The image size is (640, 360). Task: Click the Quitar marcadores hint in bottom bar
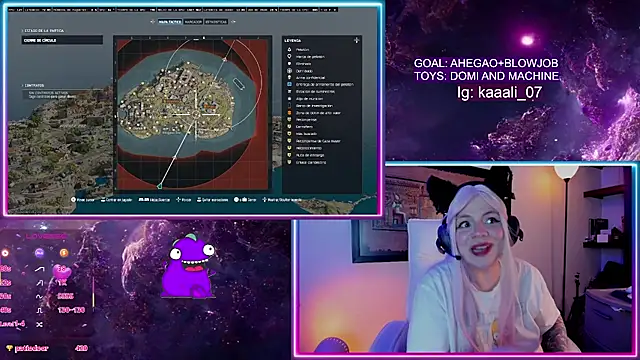(x=212, y=200)
